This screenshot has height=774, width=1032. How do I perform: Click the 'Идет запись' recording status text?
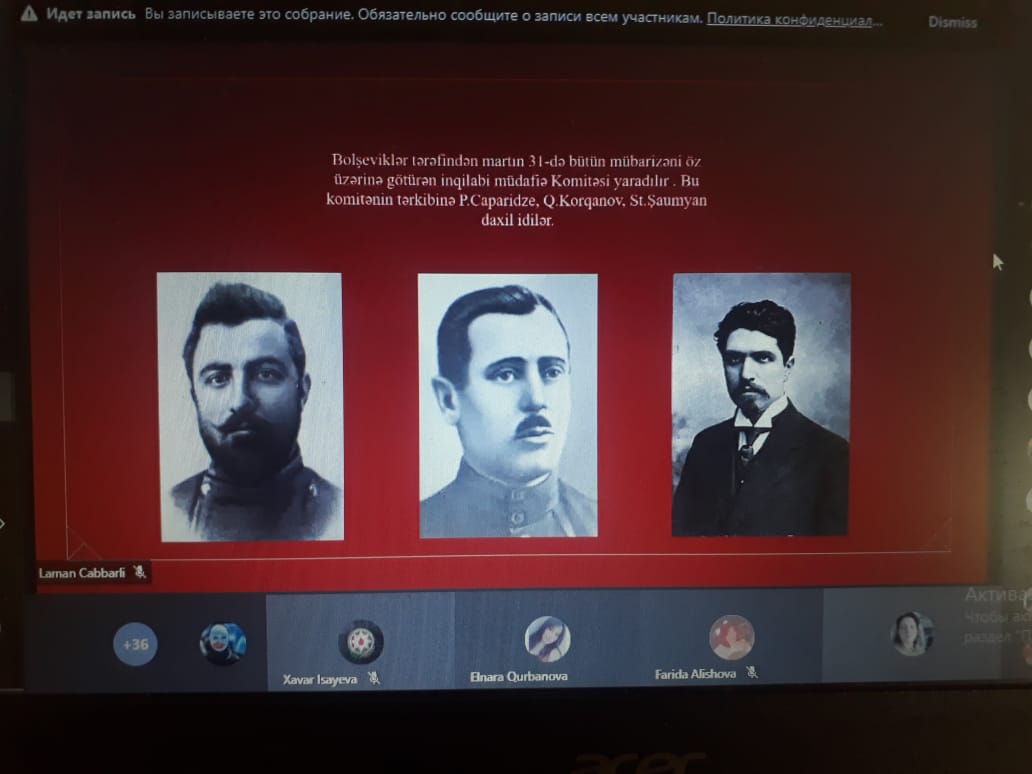(91, 14)
